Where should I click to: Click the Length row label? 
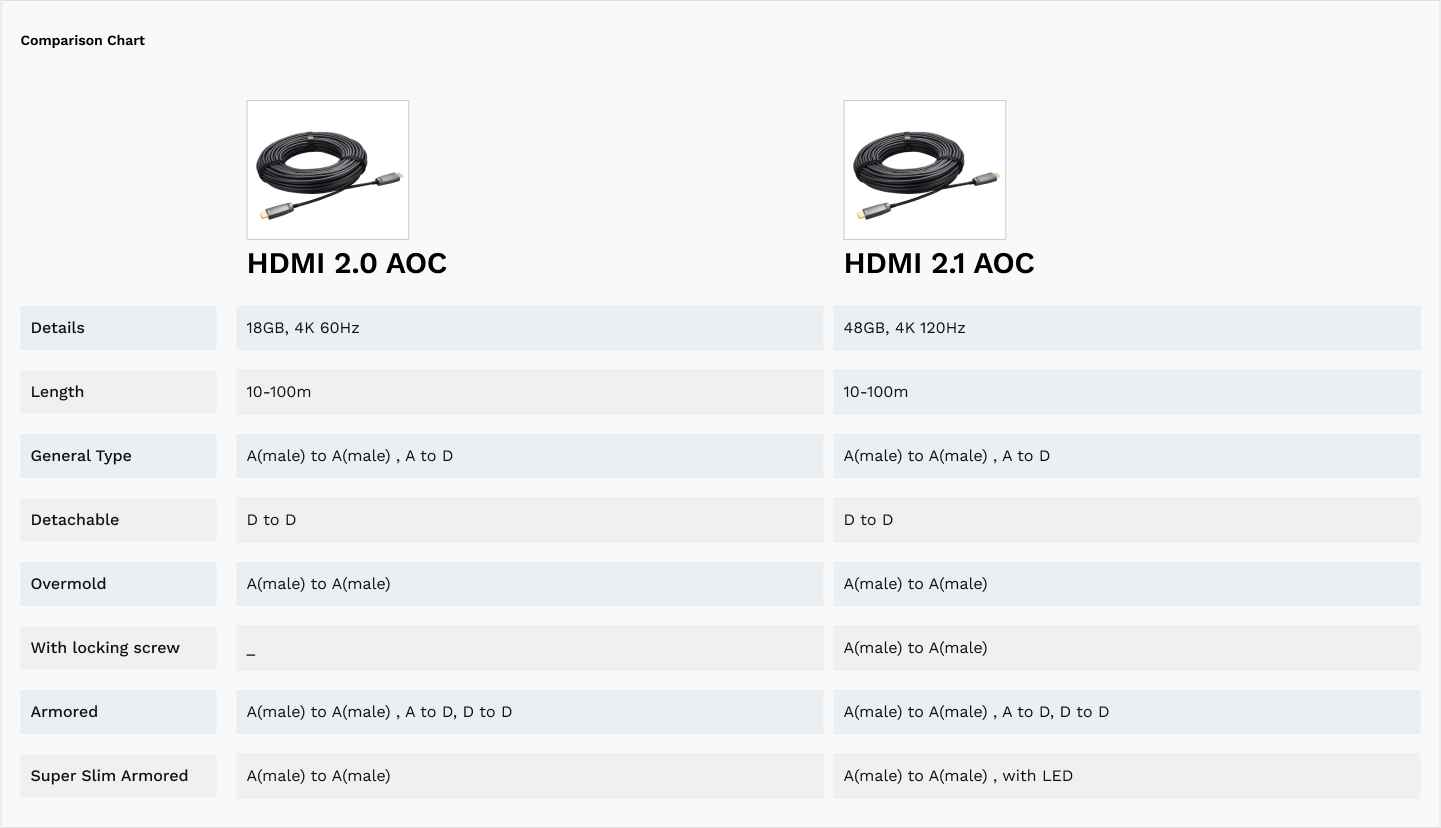pos(57,392)
